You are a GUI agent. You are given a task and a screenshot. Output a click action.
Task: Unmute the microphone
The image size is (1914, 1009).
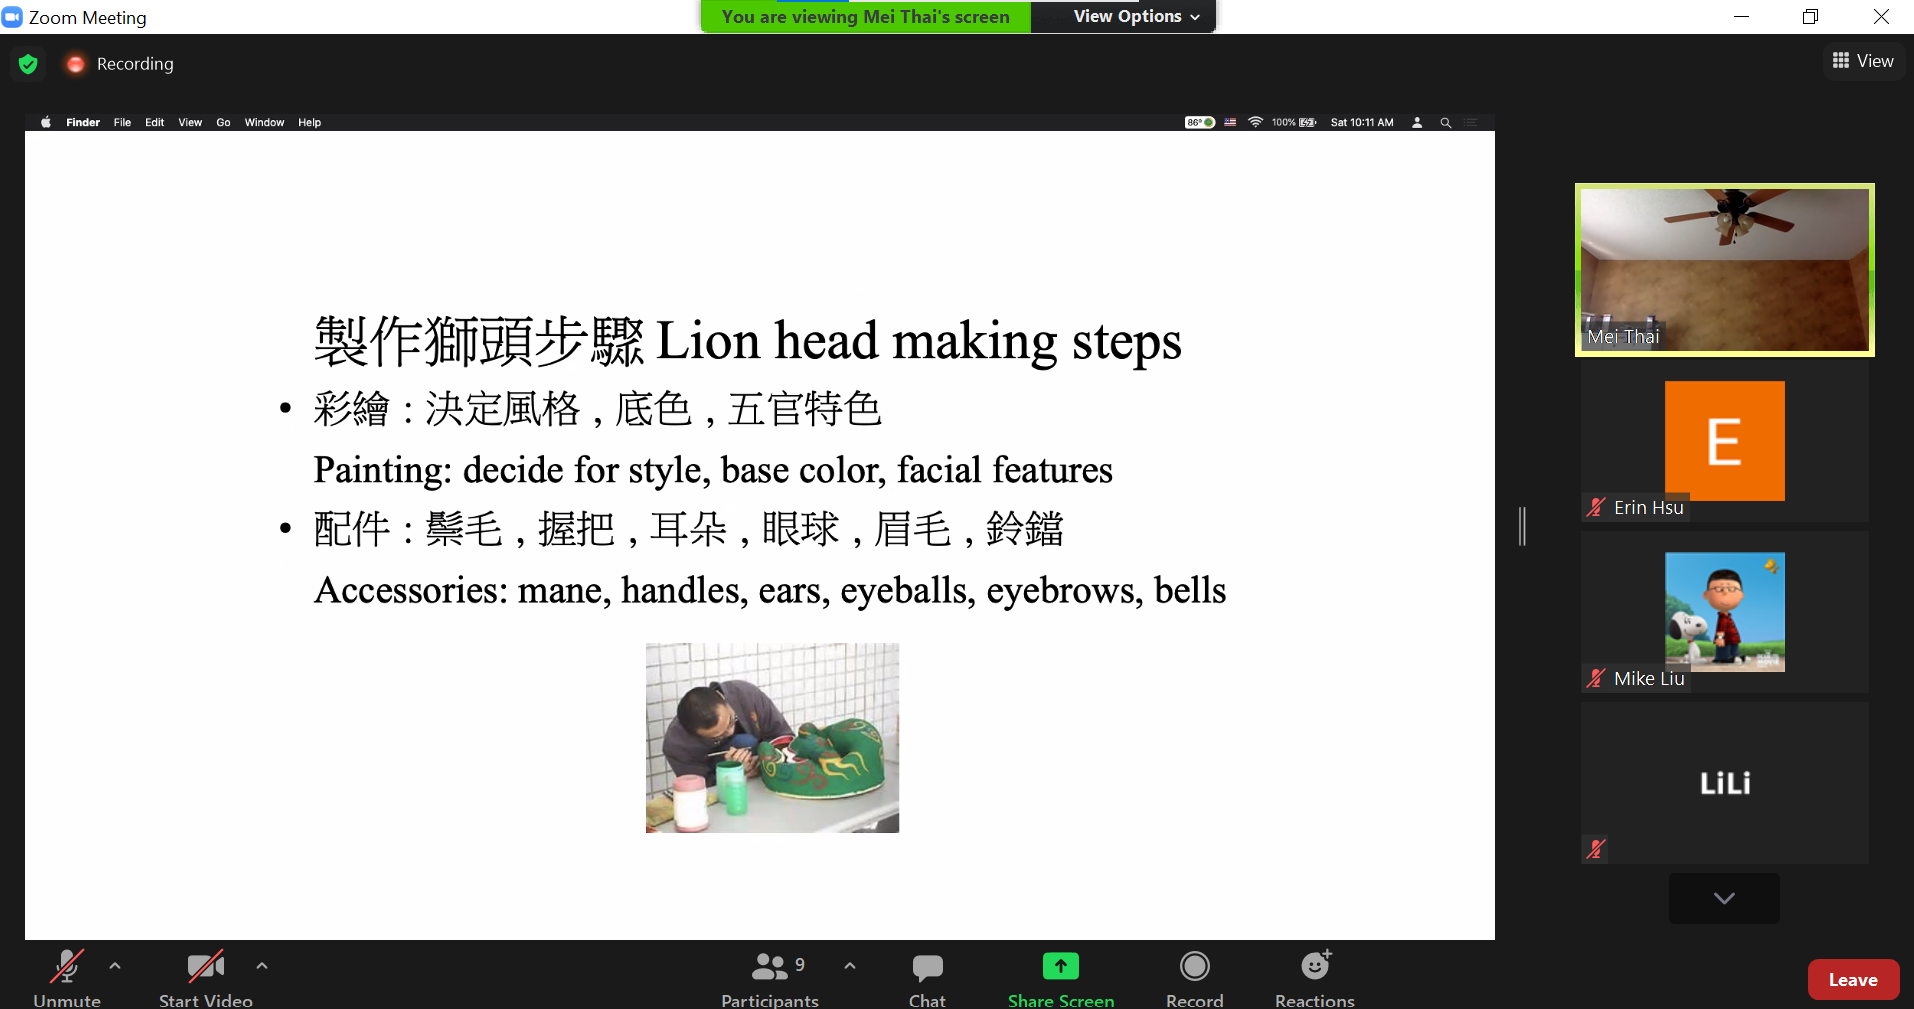pyautogui.click(x=66, y=966)
